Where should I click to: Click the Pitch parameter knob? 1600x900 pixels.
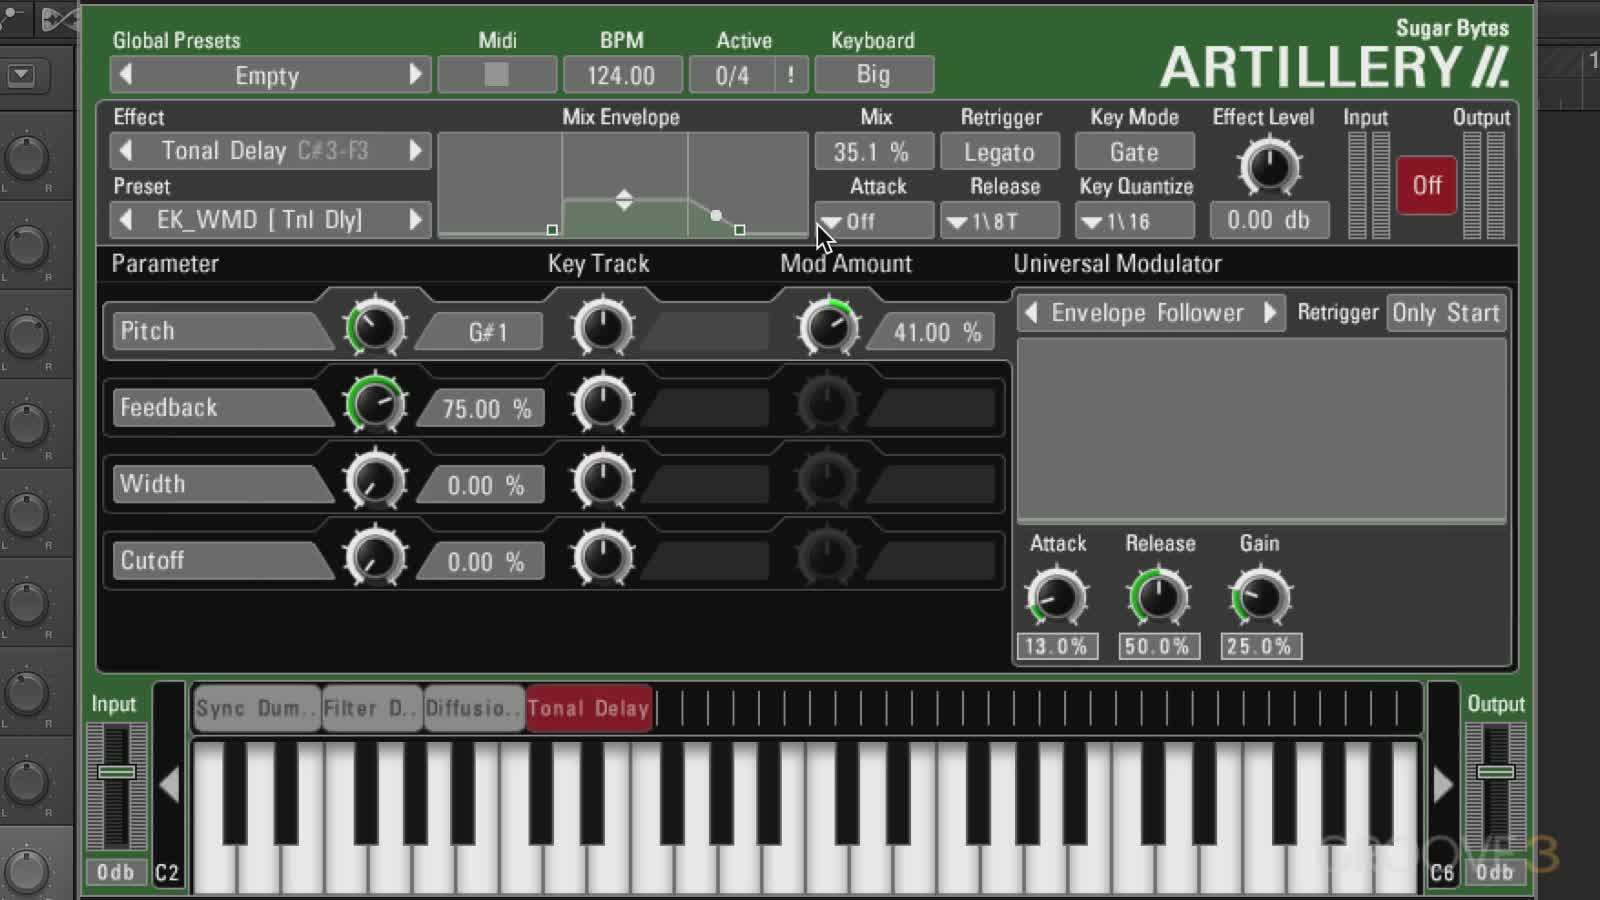point(375,328)
